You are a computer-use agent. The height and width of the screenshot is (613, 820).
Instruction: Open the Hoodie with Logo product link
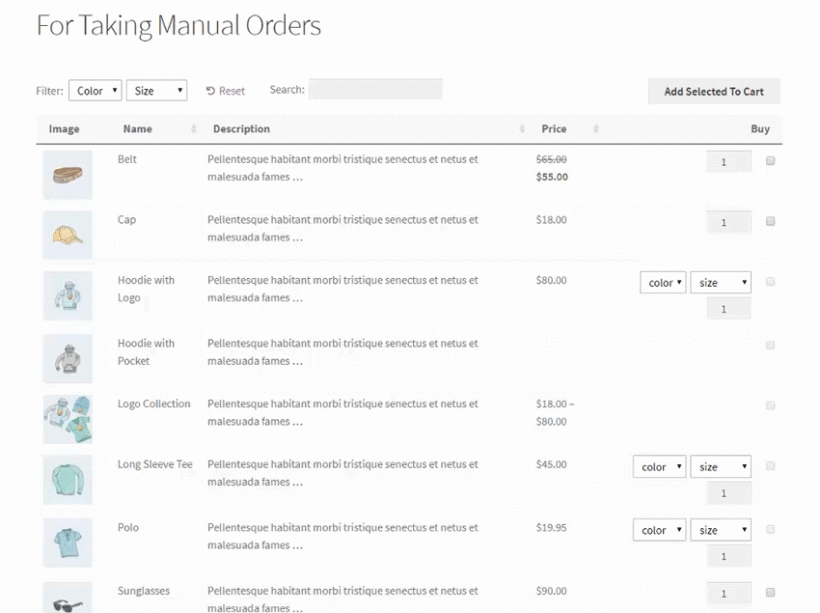145,290
